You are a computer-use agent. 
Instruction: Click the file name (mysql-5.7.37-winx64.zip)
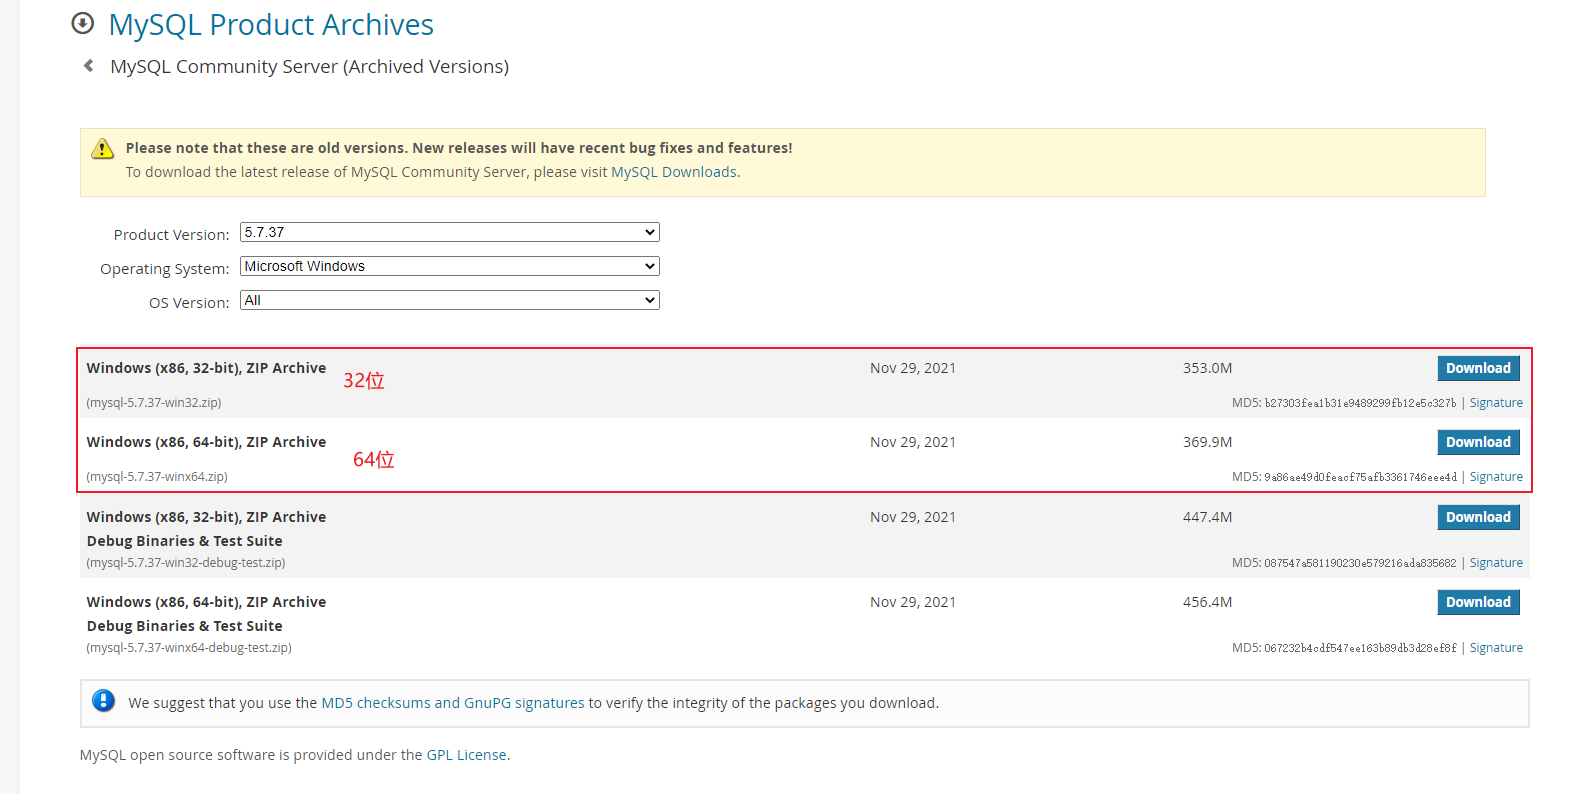tap(157, 477)
